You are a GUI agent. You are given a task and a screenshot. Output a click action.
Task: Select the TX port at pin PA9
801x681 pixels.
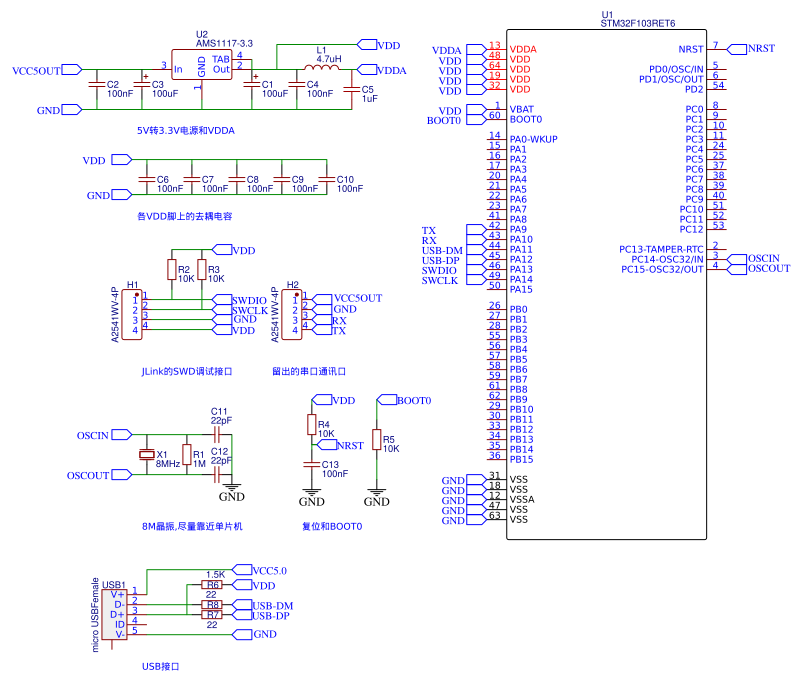(x=477, y=229)
